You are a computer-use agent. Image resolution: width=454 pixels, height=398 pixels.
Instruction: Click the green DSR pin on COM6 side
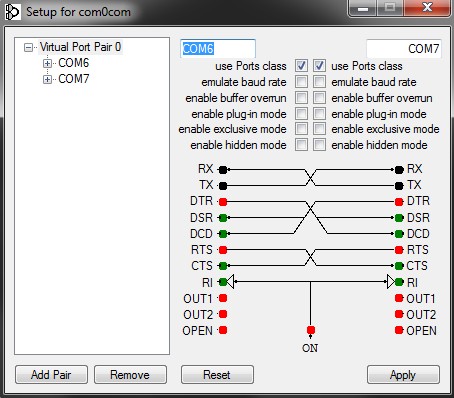[223, 218]
